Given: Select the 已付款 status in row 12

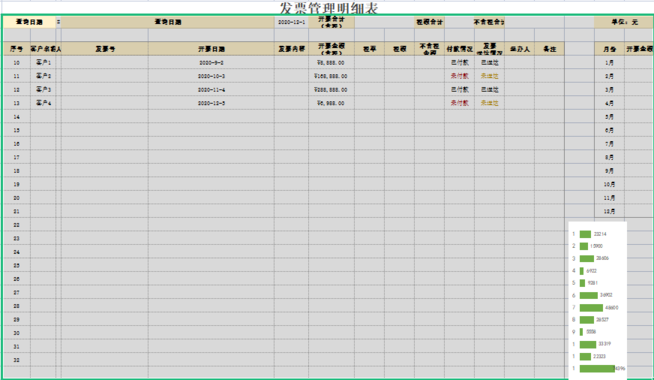Looking at the screenshot, I should 459,90.
